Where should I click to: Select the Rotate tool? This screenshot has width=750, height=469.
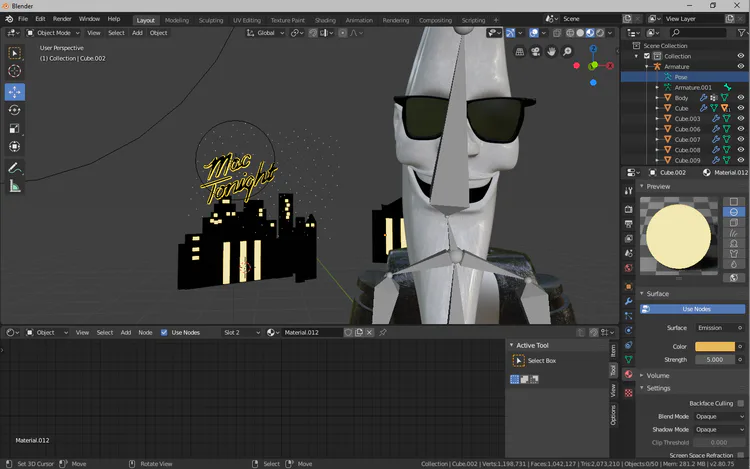pyautogui.click(x=15, y=110)
